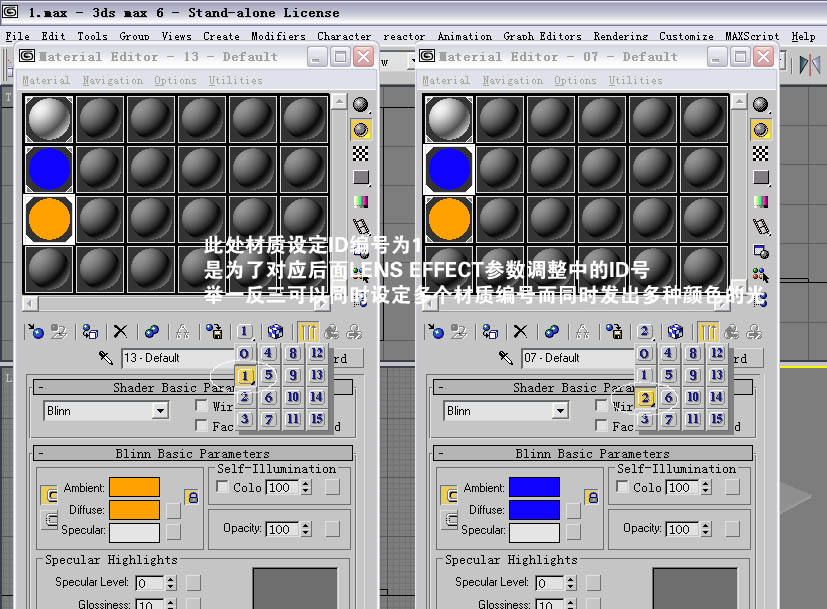Enable Self-Illumination Color checkbox in left editor
Image resolution: width=827 pixels, height=609 pixels.
click(x=223, y=486)
